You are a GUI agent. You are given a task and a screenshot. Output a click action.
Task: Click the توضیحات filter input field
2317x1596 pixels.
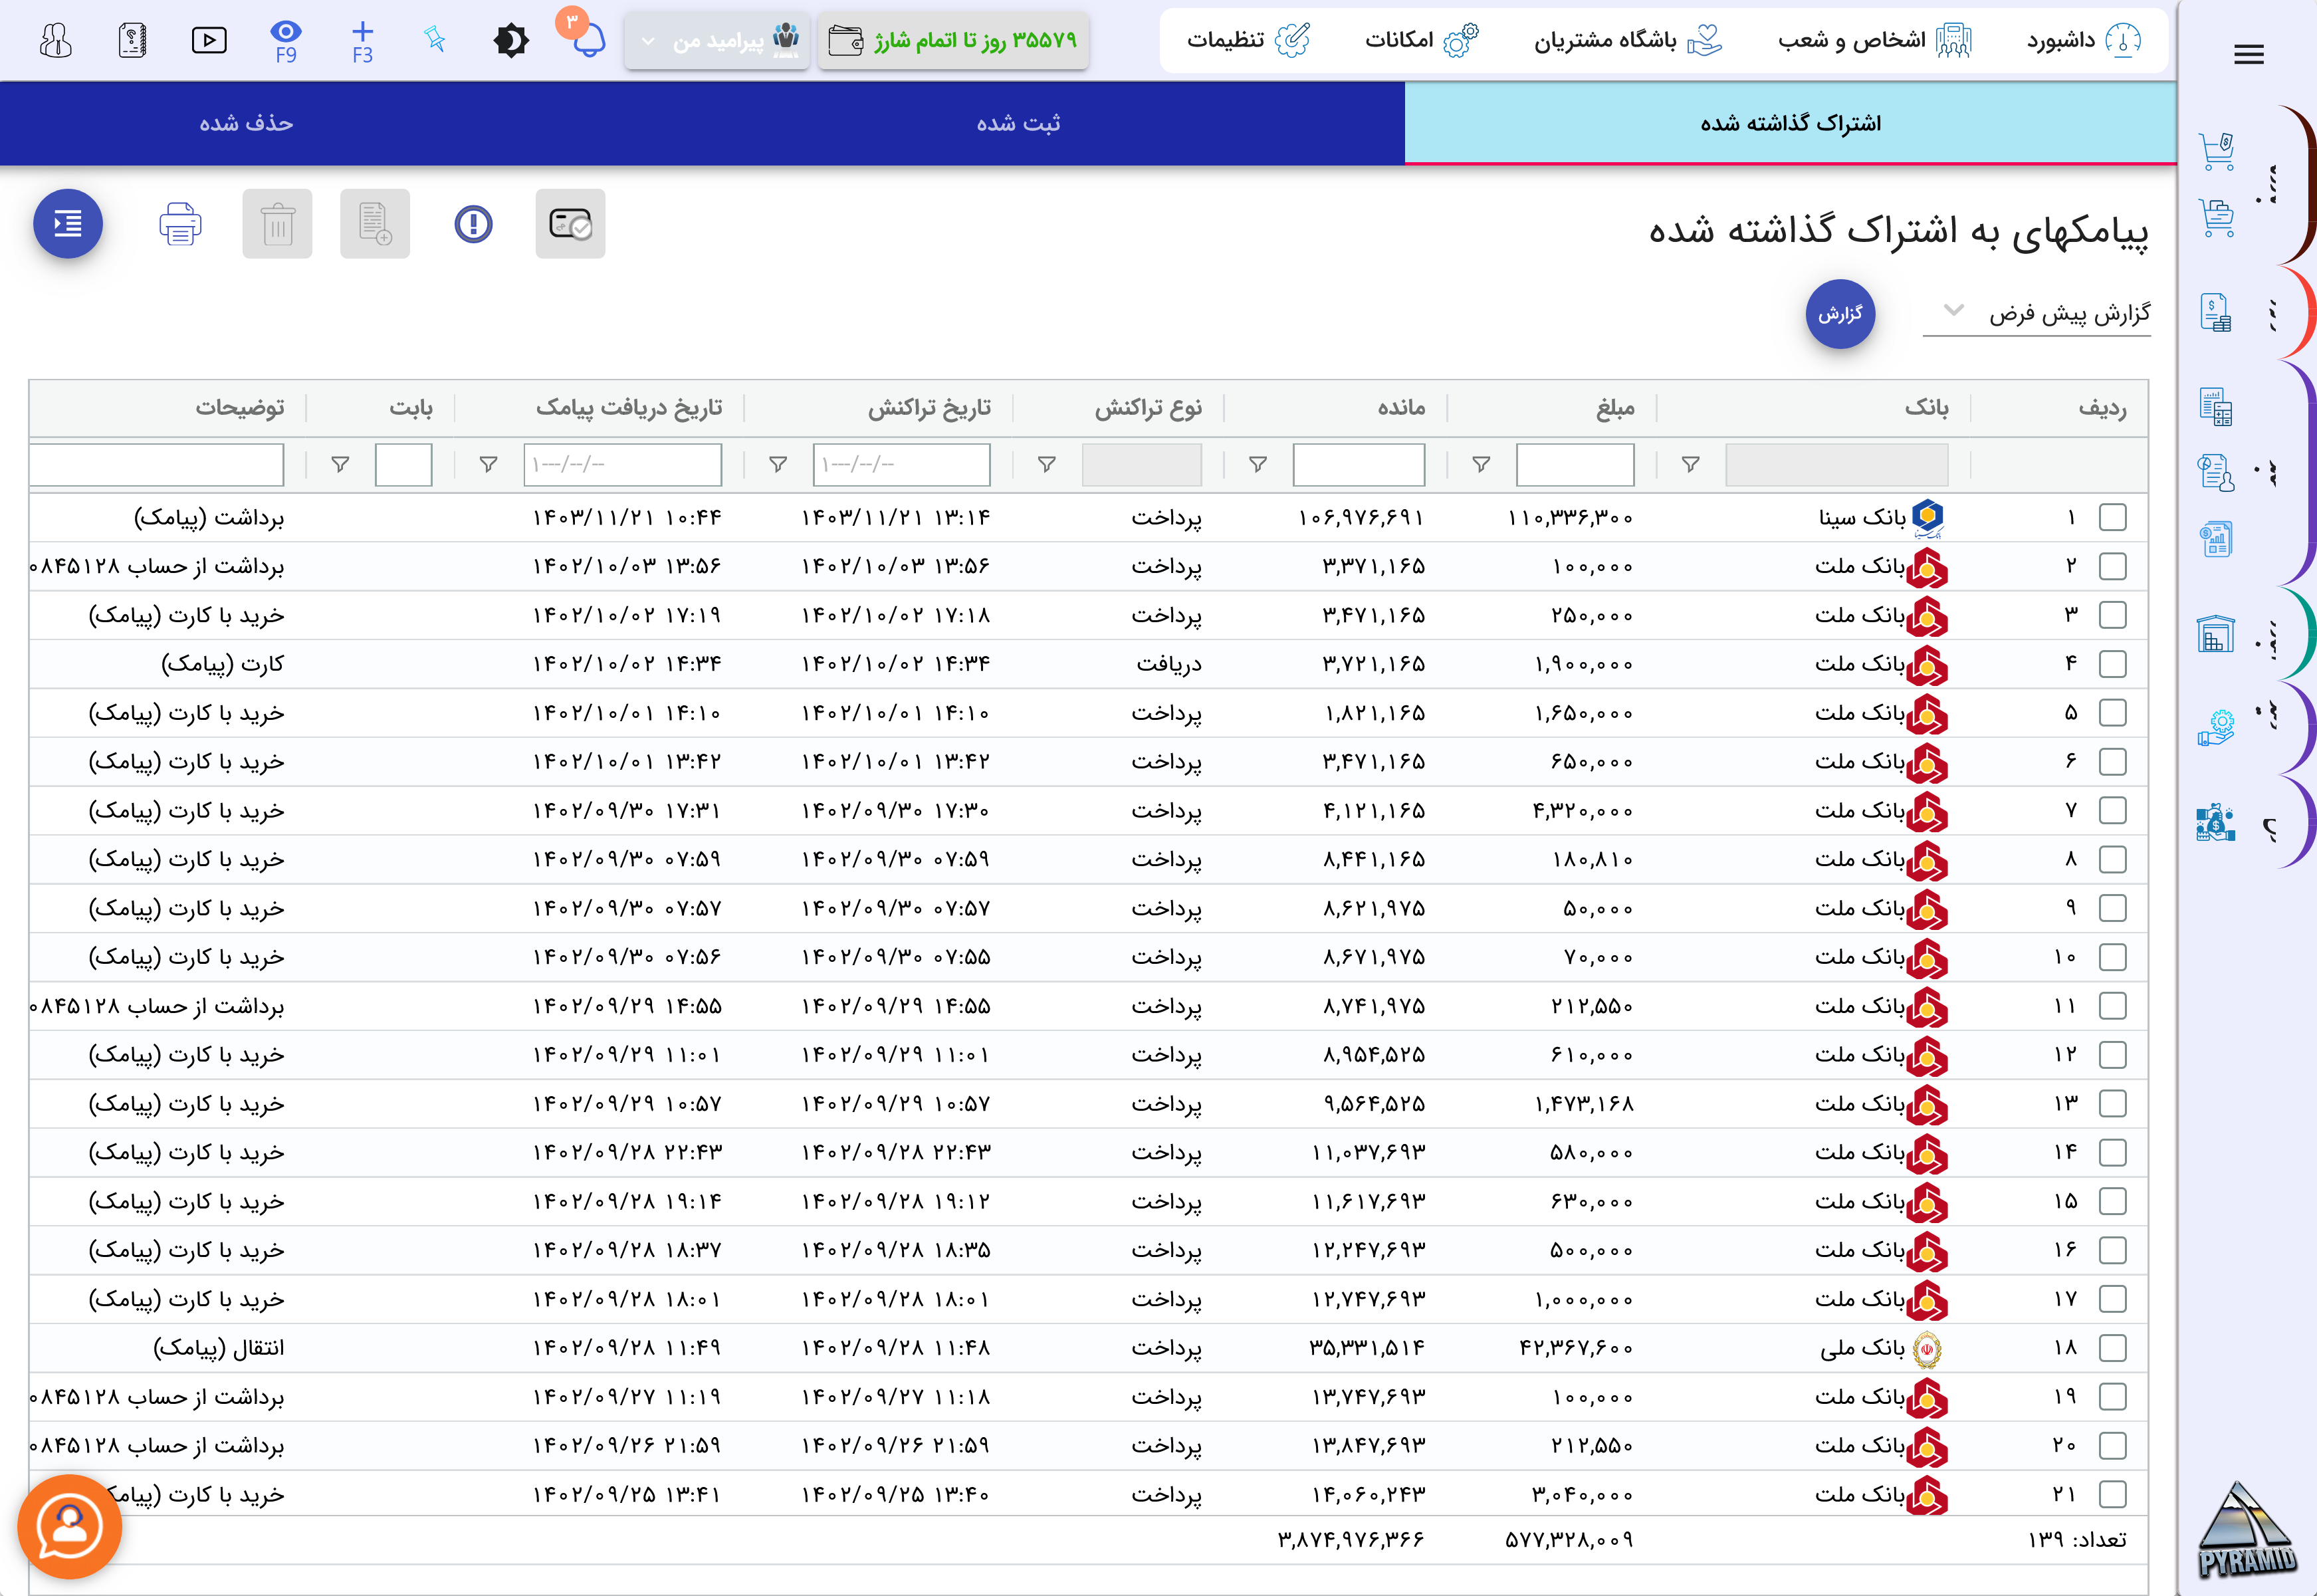pyautogui.click(x=157, y=465)
